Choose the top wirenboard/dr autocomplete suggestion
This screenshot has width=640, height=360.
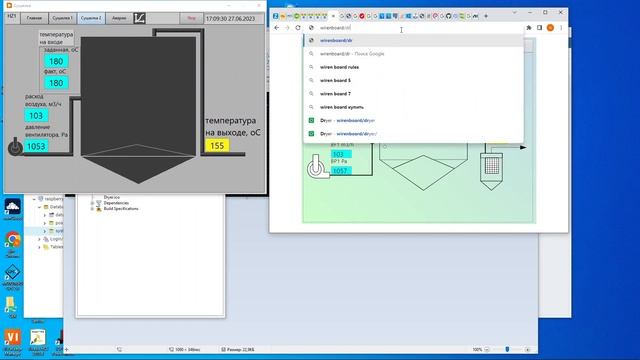coord(413,40)
